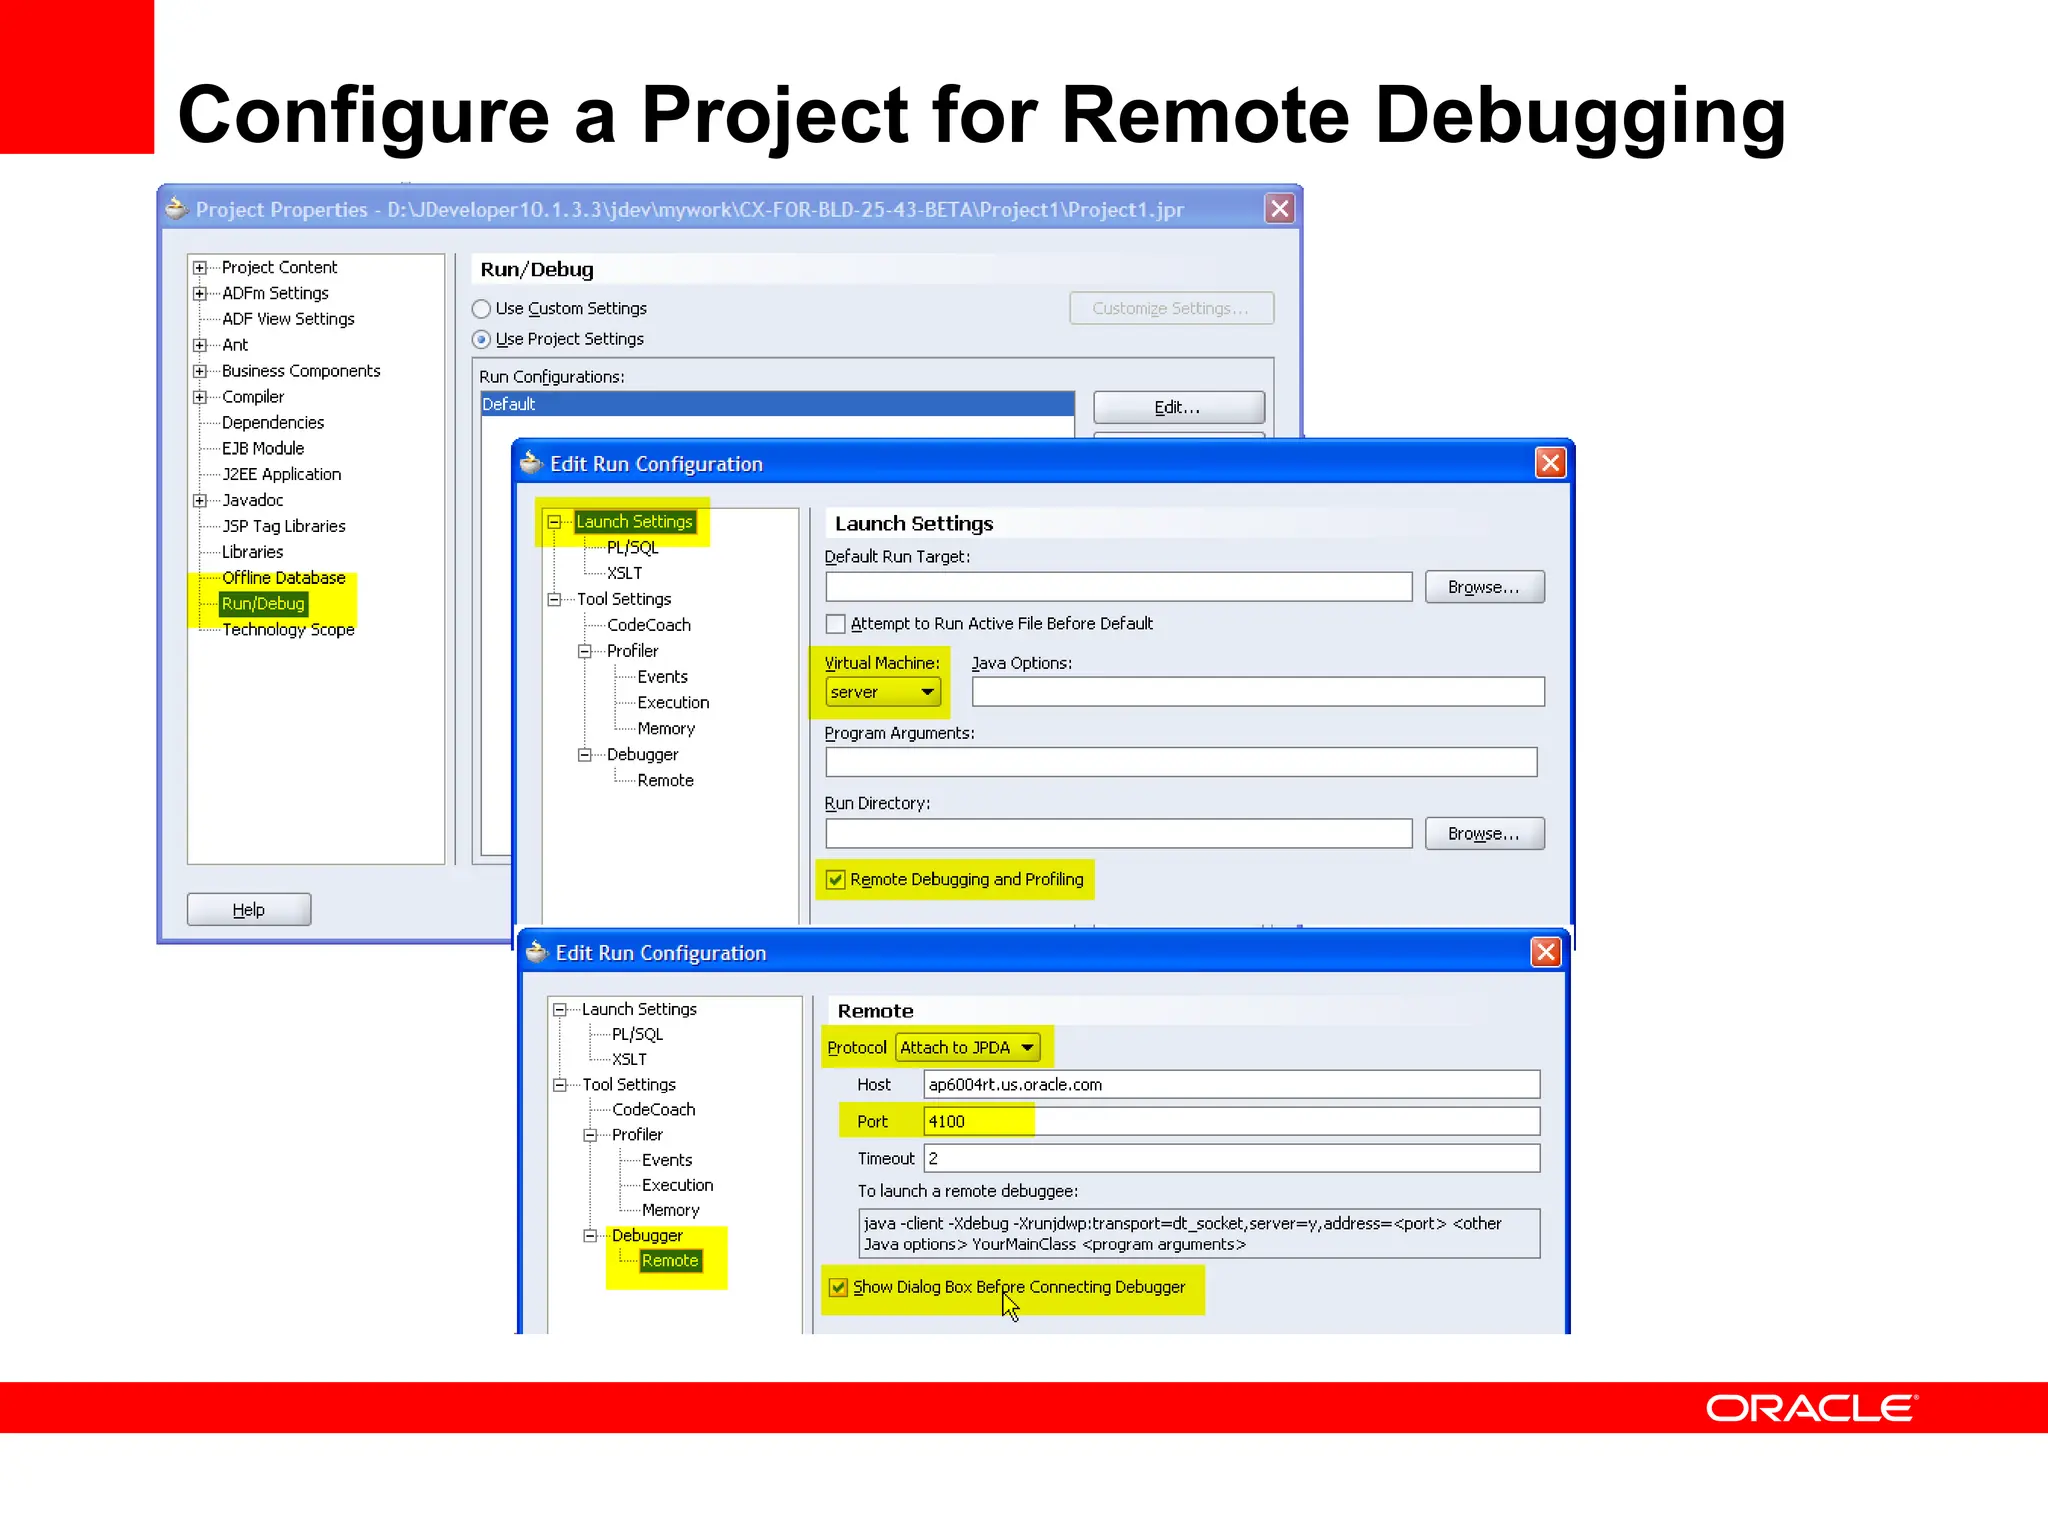Image resolution: width=2048 pixels, height=1536 pixels.
Task: Select Run/Debug in Project Properties tree
Action: click(x=263, y=604)
